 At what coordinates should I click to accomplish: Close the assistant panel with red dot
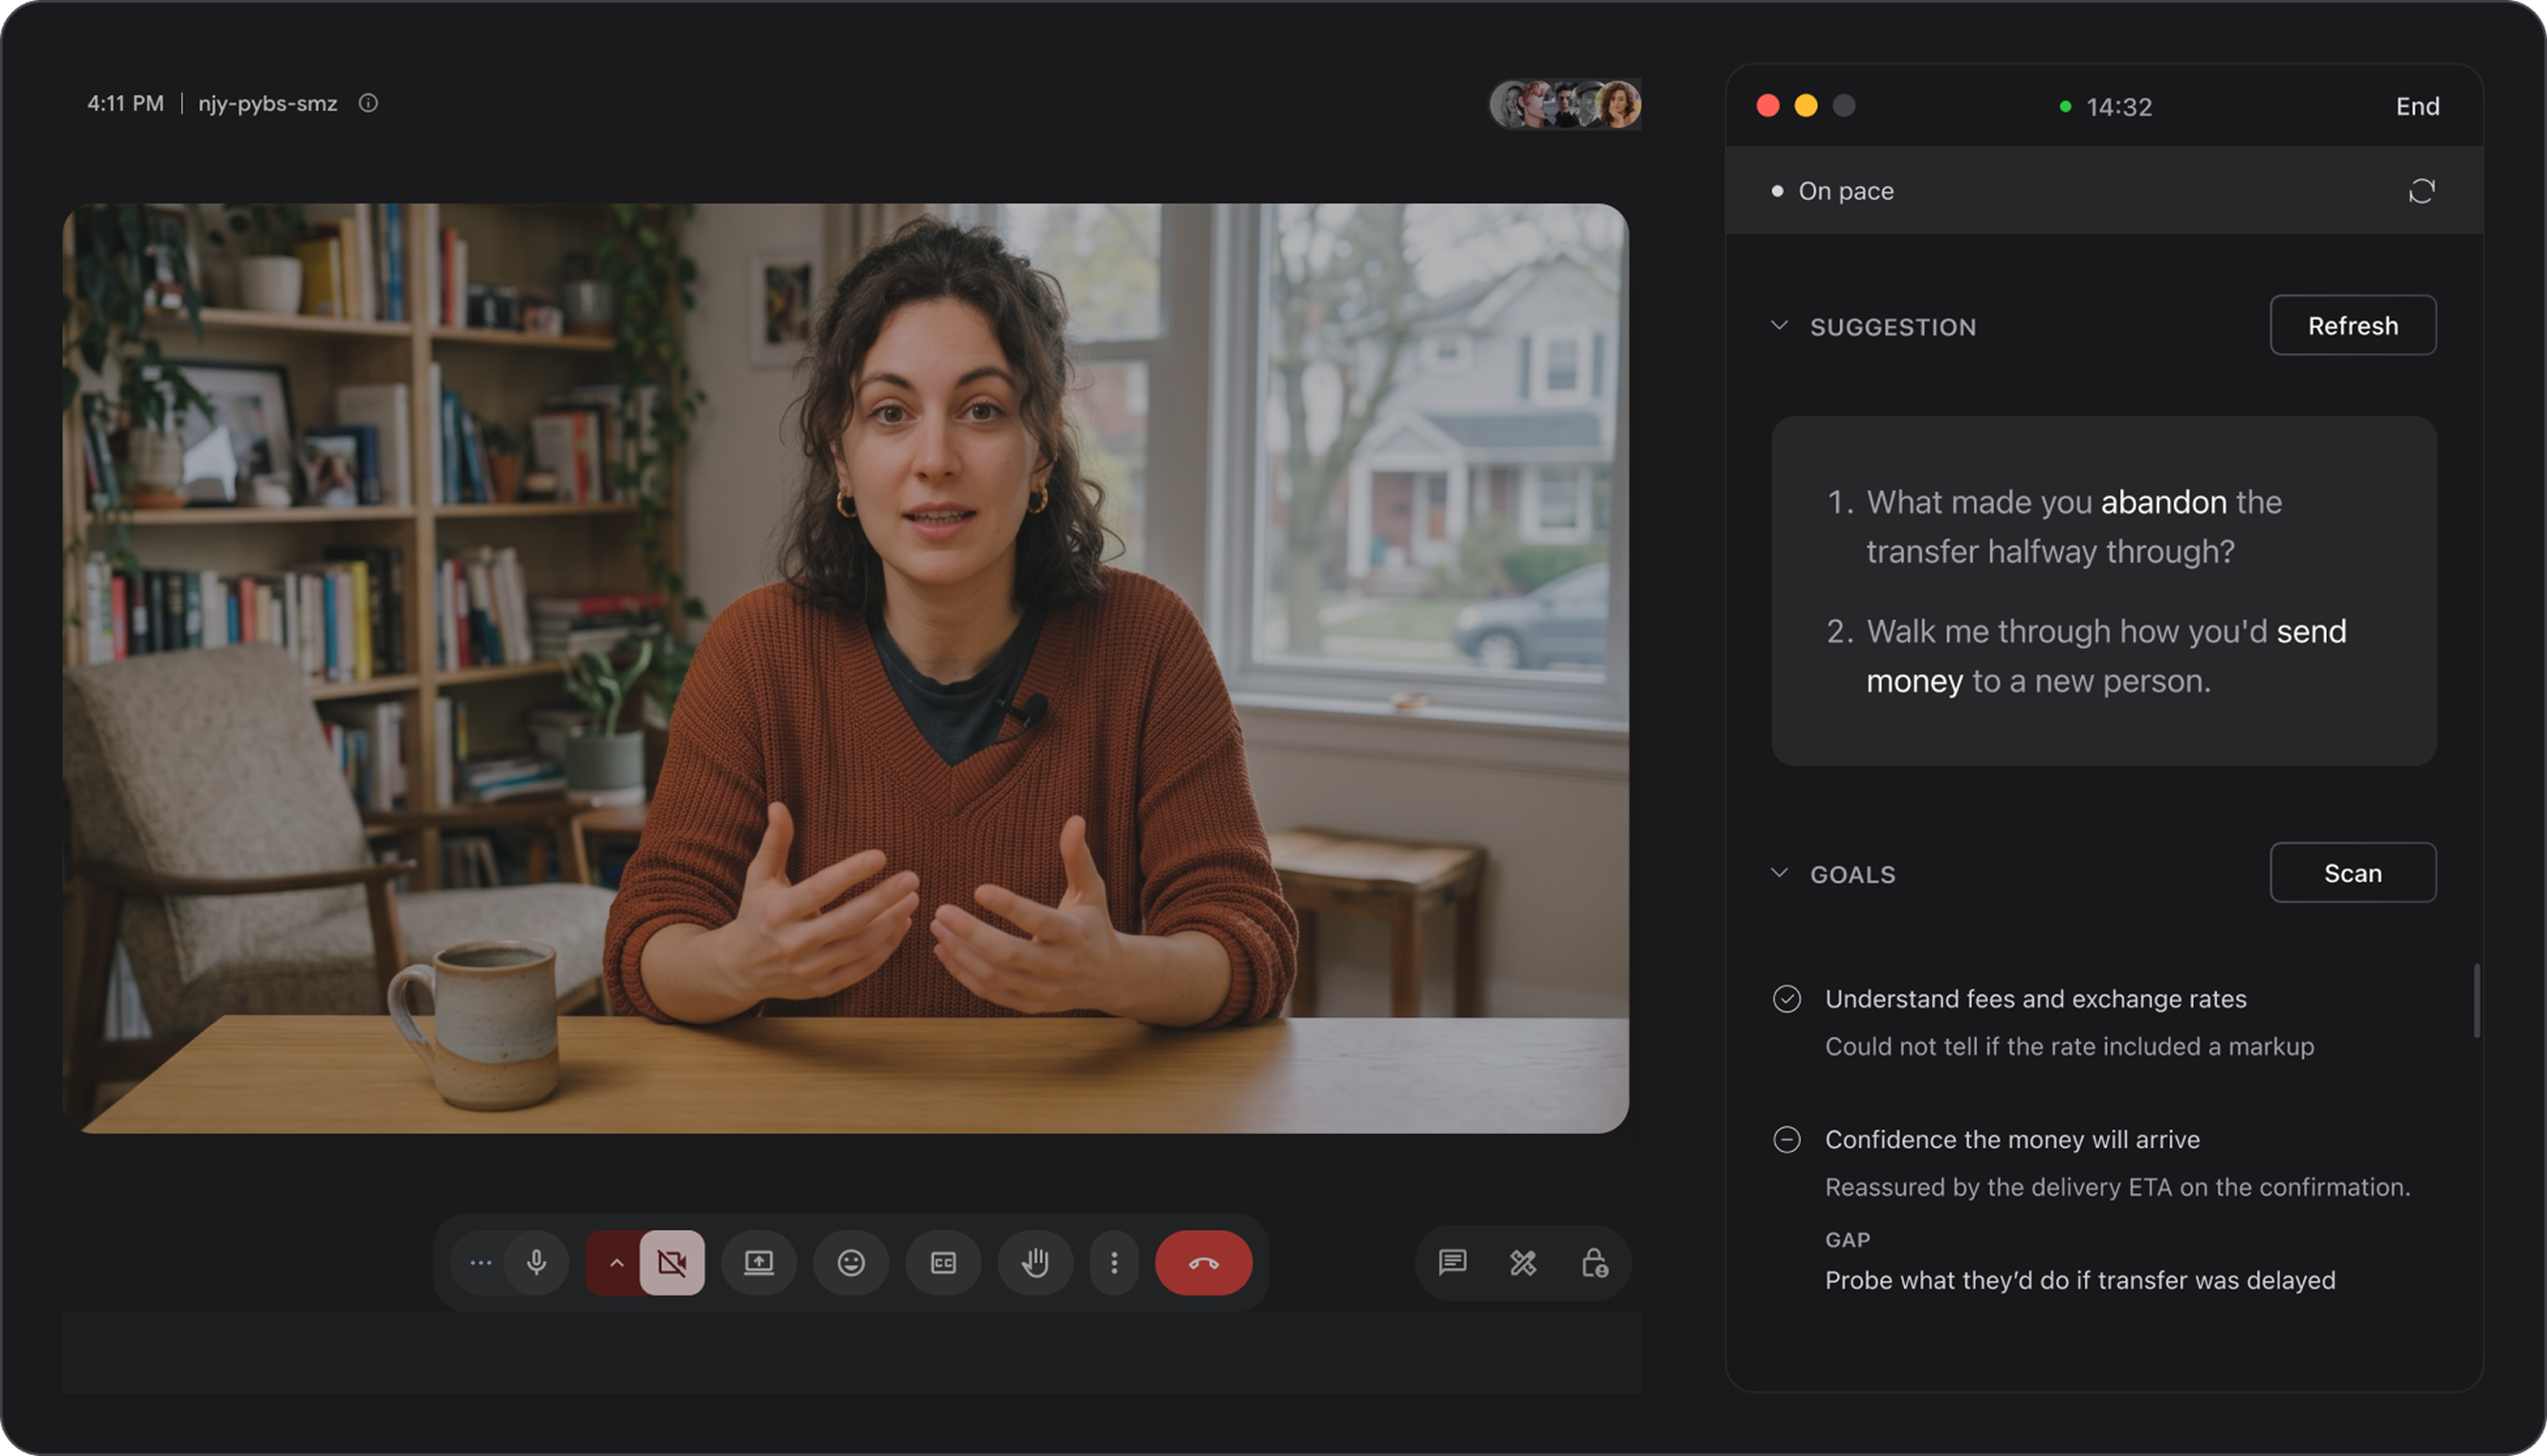(1768, 106)
